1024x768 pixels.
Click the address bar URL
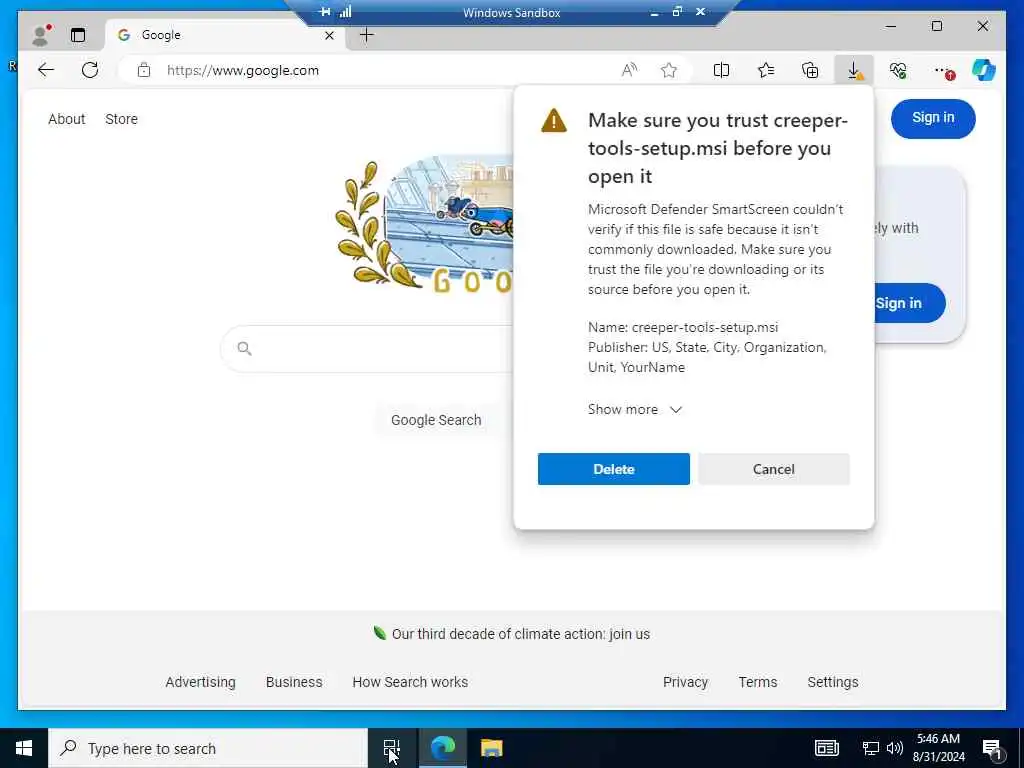[243, 71]
